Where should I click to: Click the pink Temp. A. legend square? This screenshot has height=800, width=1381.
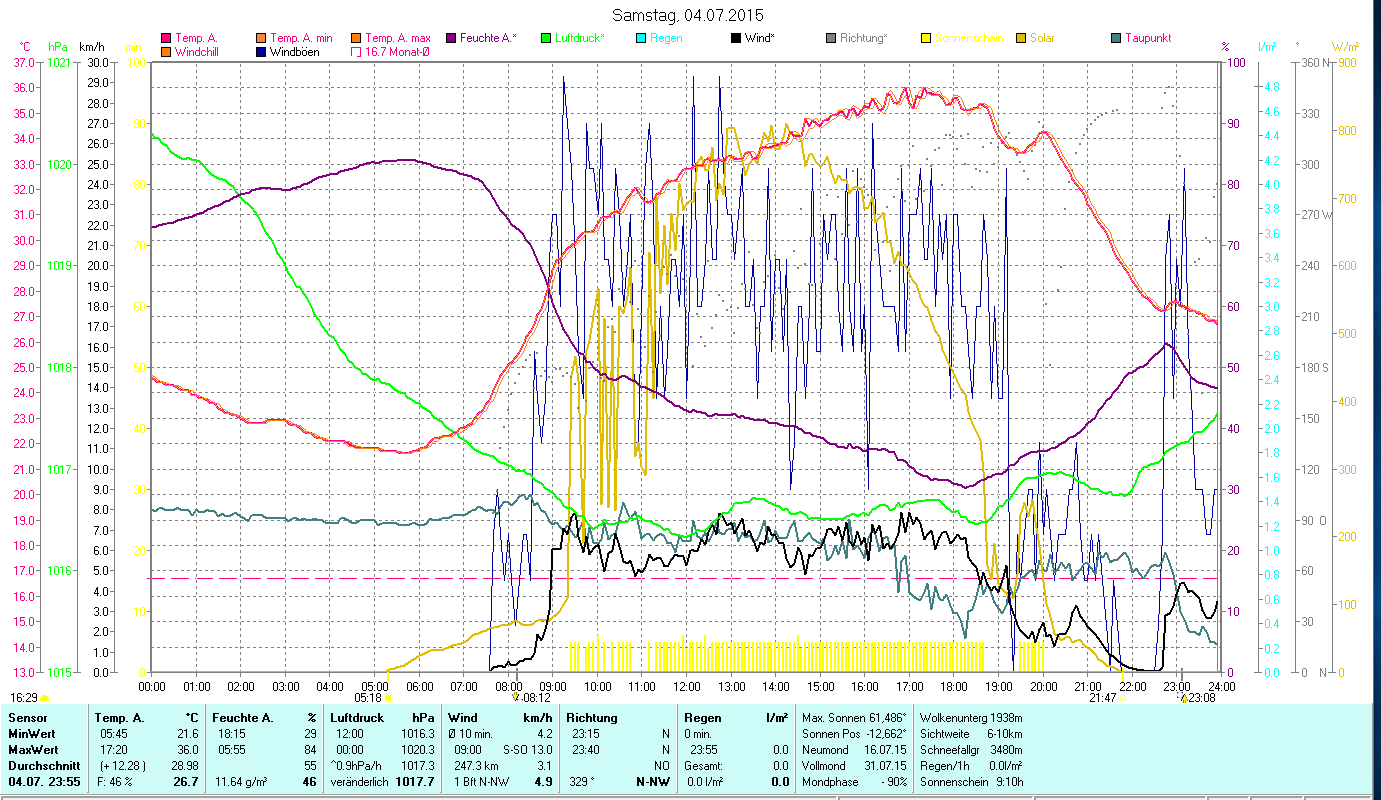click(x=166, y=38)
